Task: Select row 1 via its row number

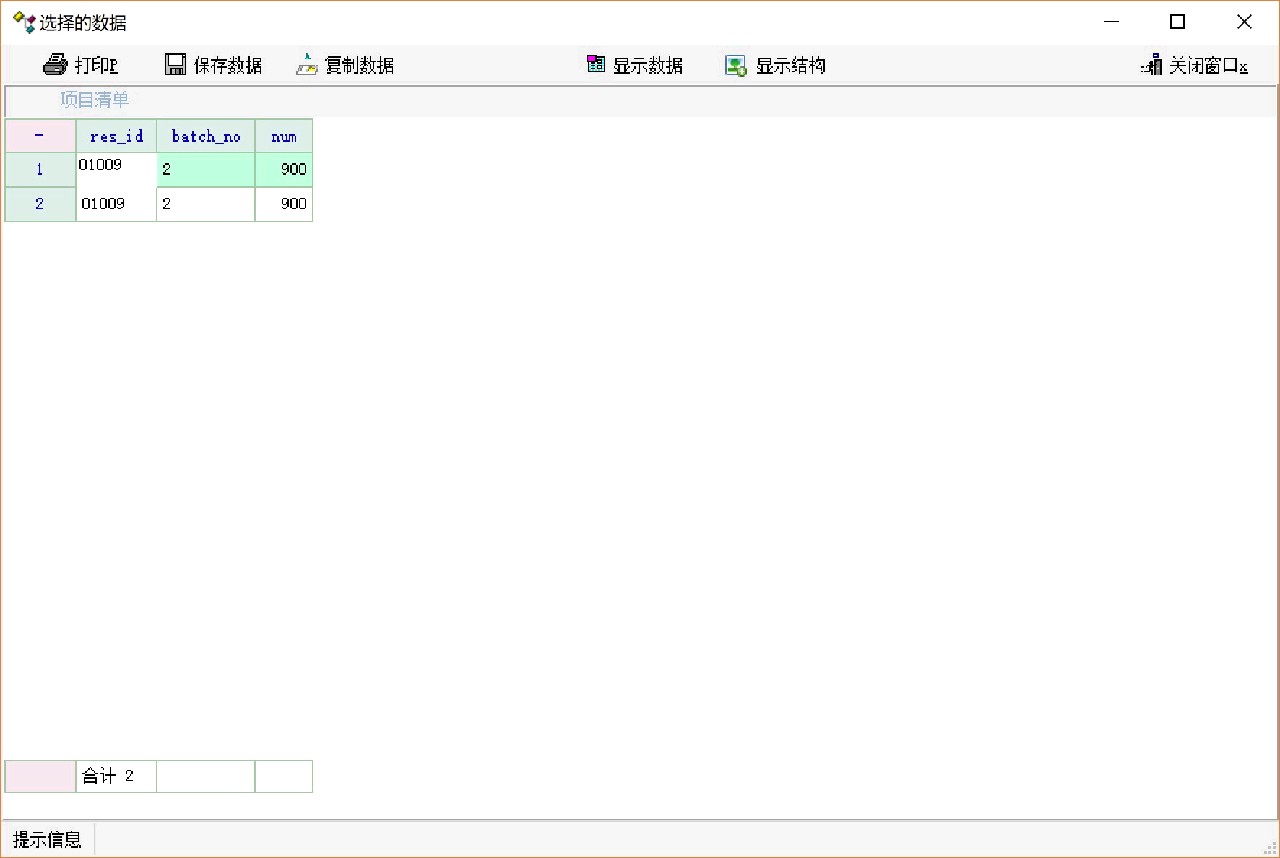Action: 40,170
